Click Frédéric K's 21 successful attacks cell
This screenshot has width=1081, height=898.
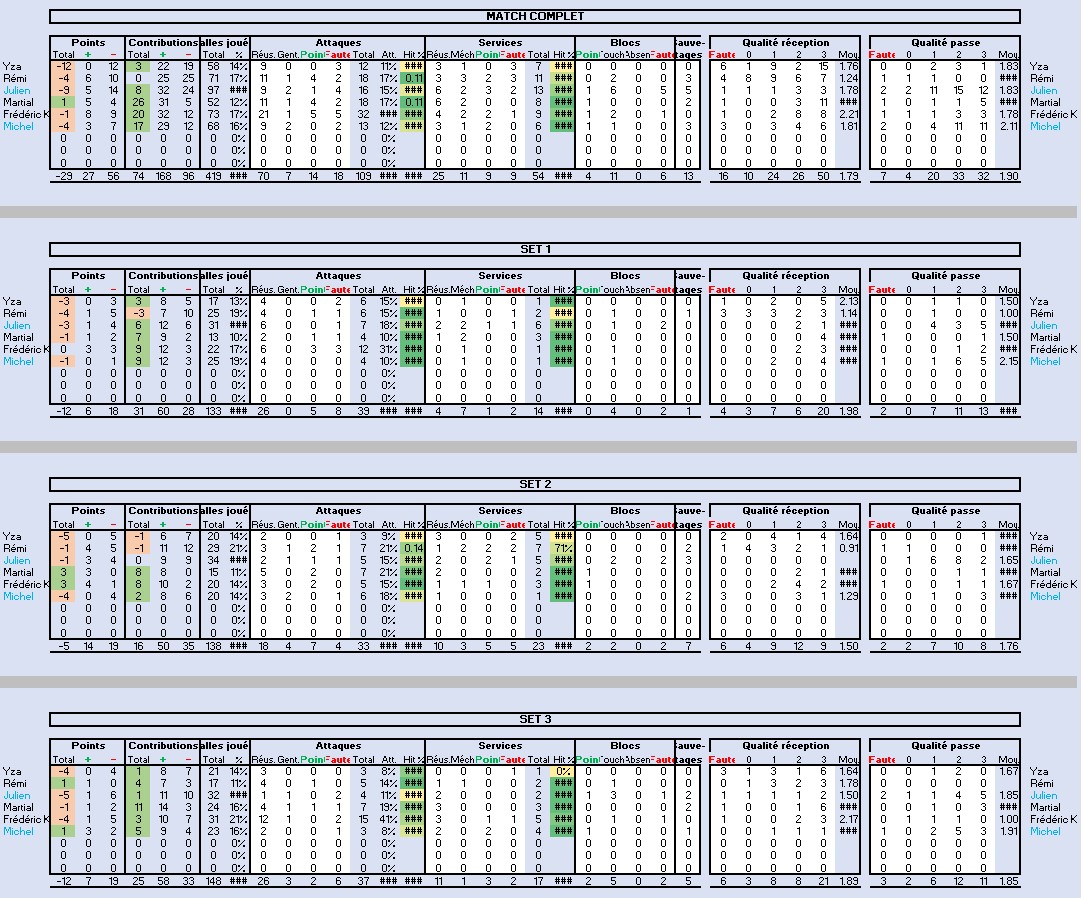point(263,114)
